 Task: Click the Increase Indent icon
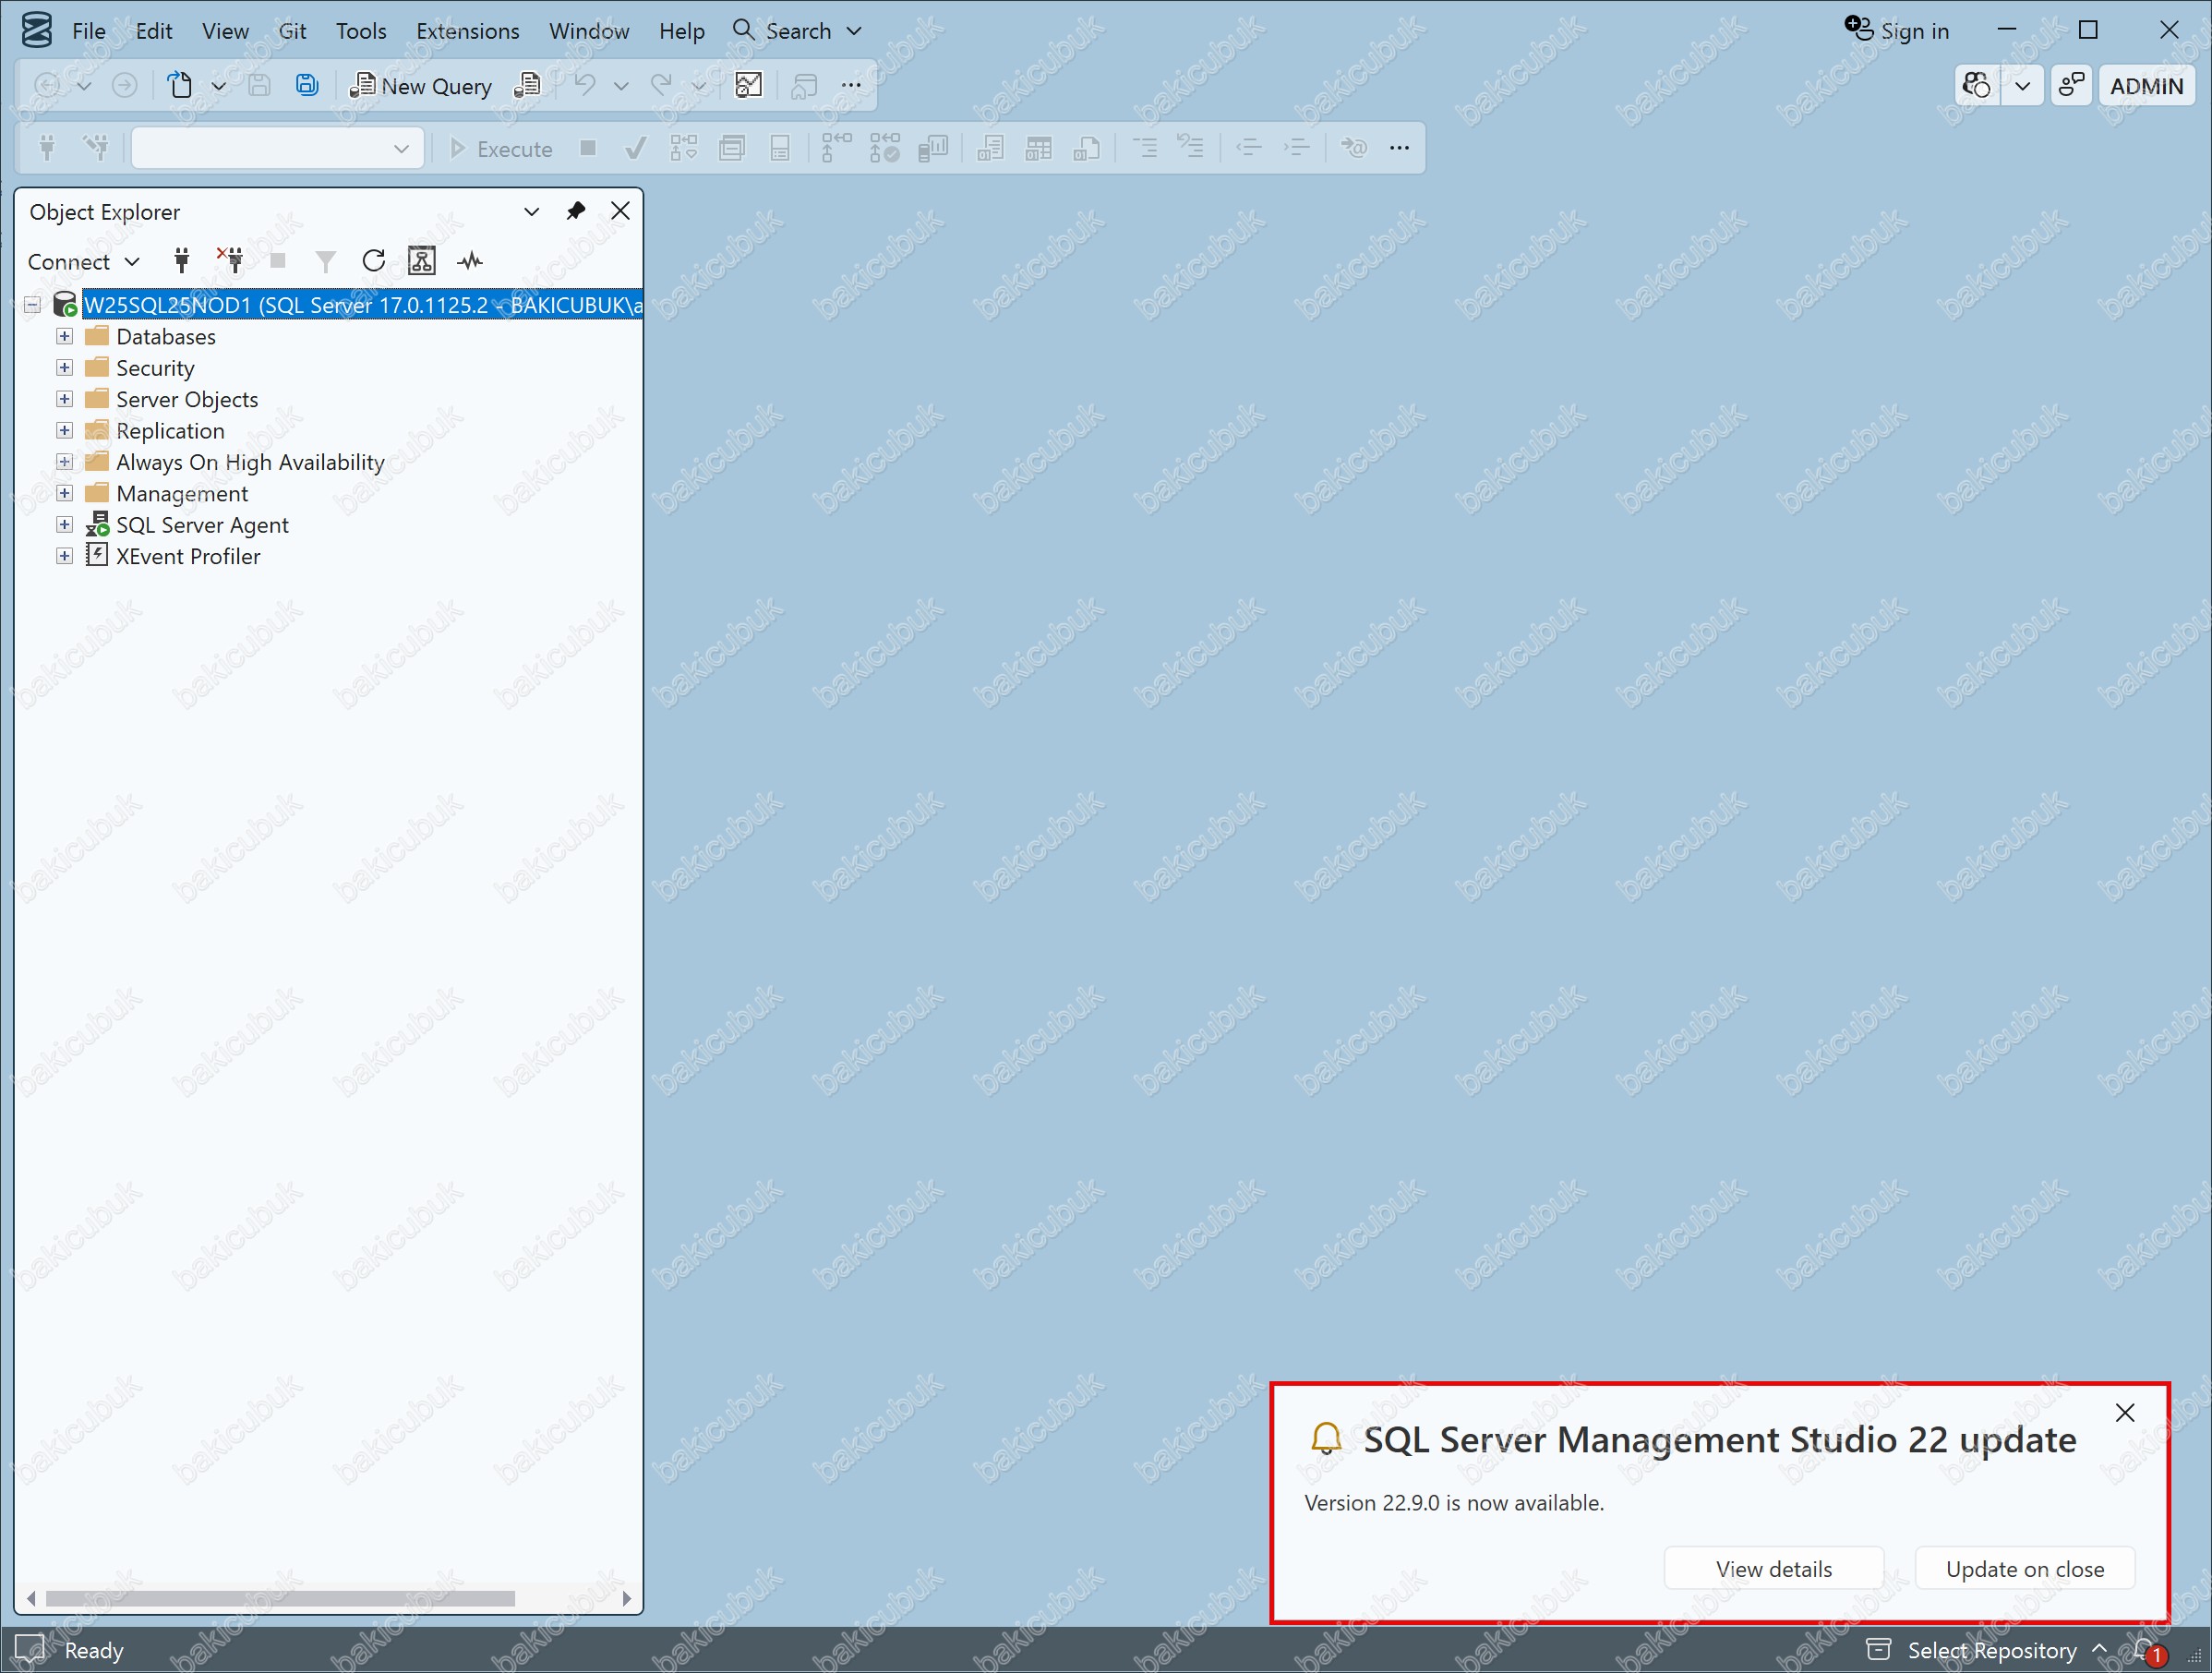click(1297, 149)
